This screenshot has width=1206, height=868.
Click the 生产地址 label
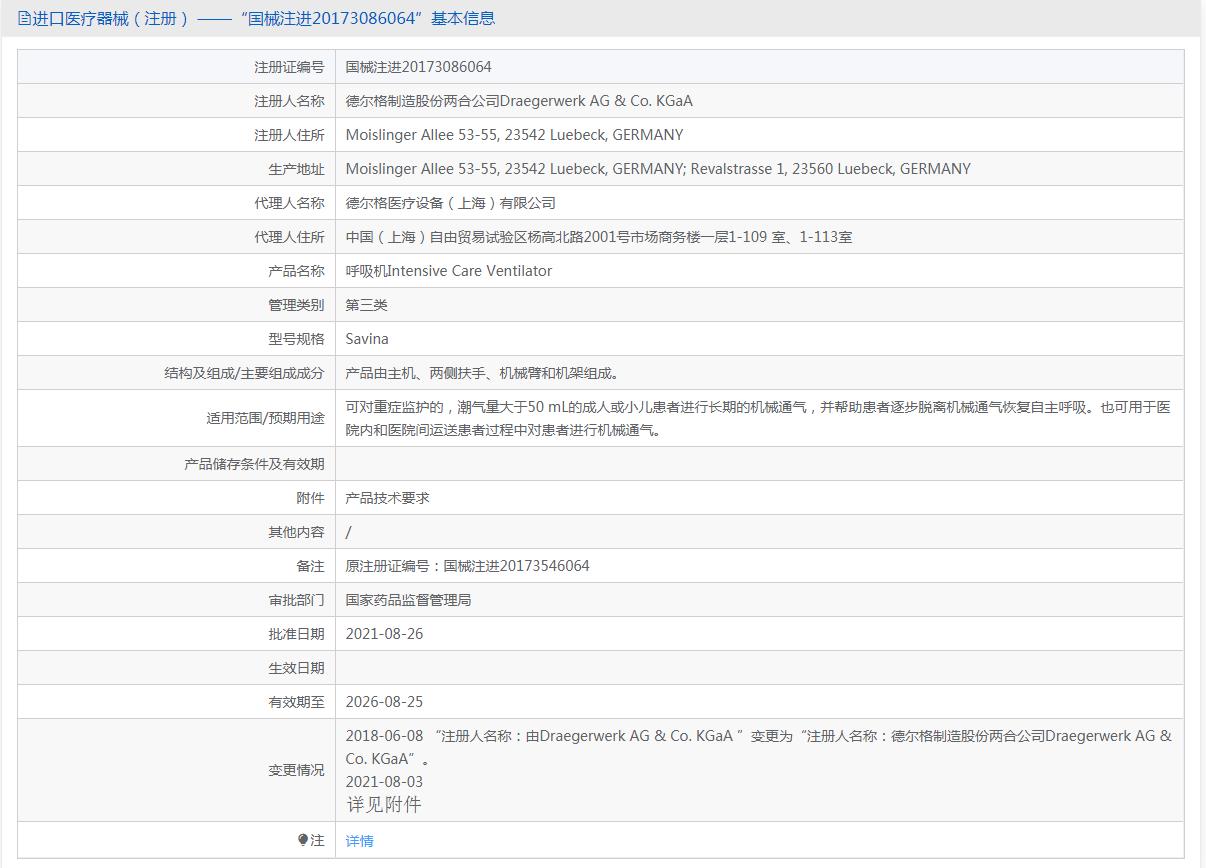click(x=296, y=169)
